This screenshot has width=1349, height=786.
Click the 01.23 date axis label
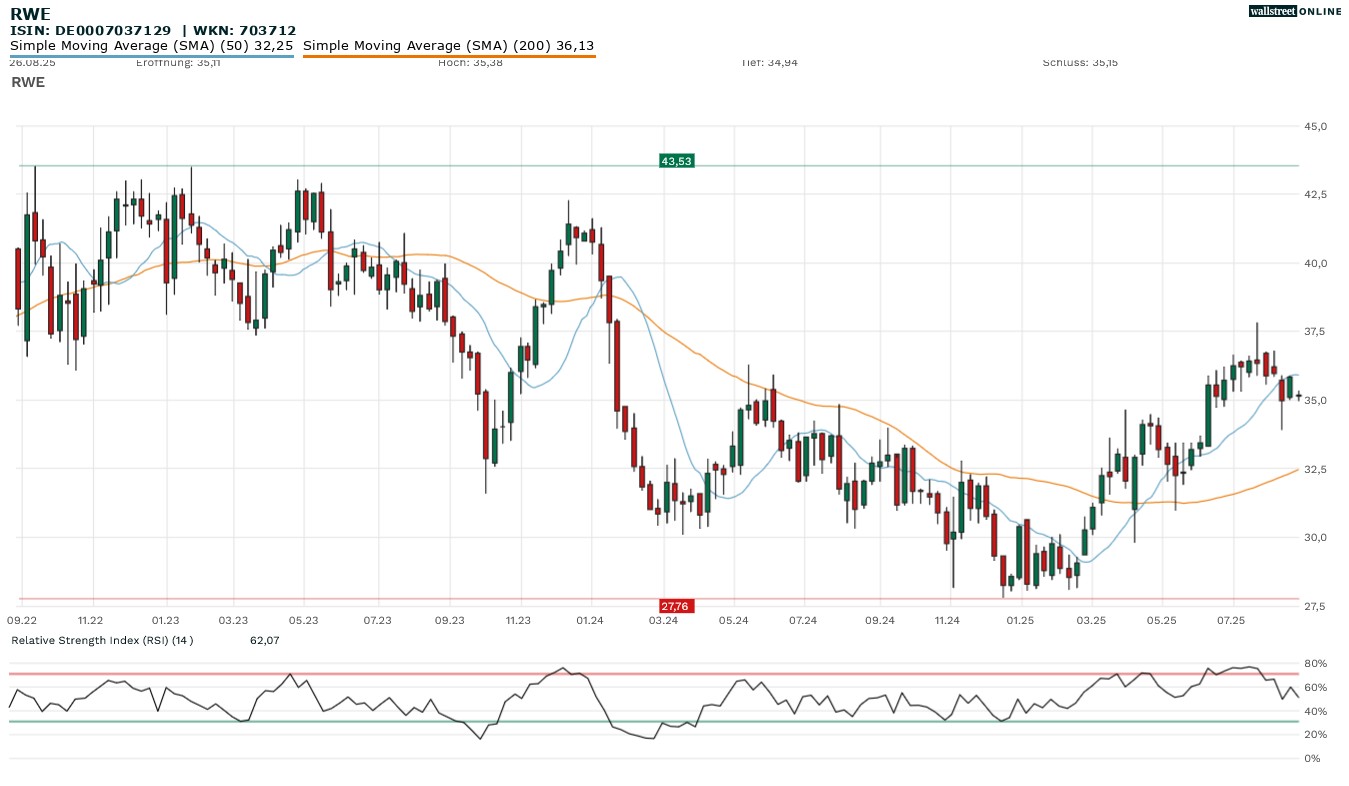pos(165,620)
